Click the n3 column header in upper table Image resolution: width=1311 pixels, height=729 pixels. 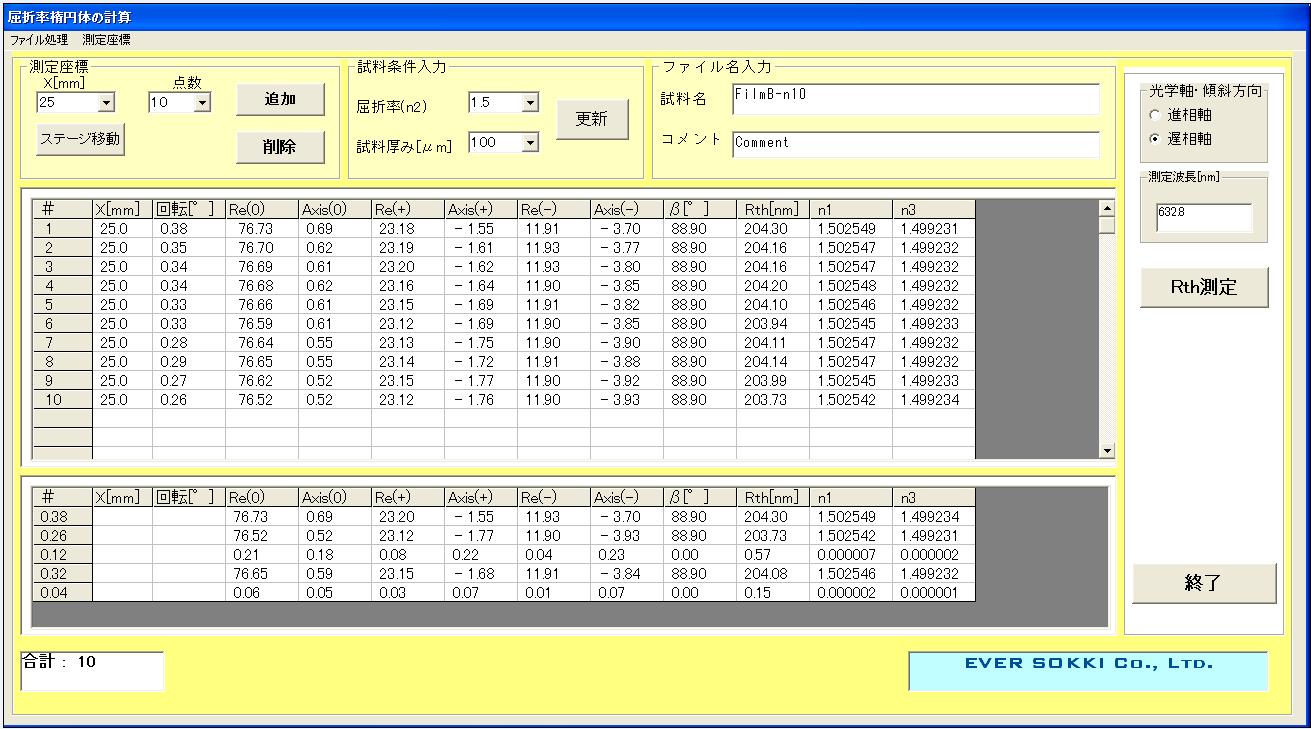(x=934, y=210)
